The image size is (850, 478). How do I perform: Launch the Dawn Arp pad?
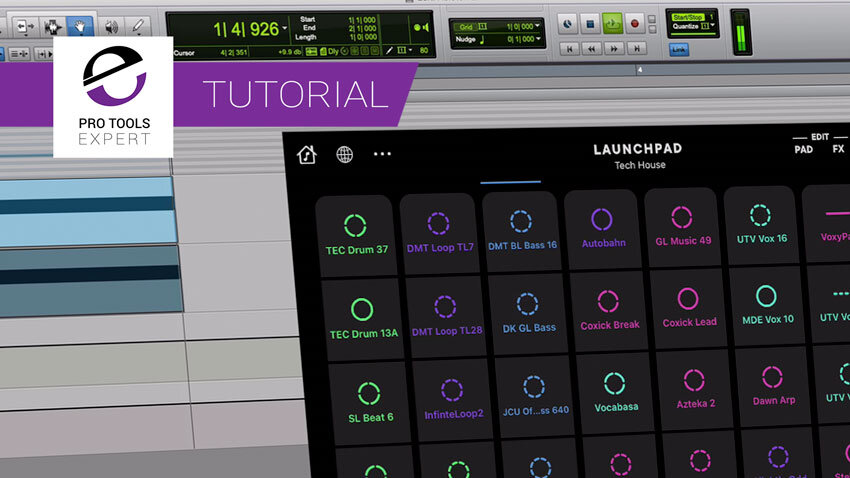click(x=773, y=389)
